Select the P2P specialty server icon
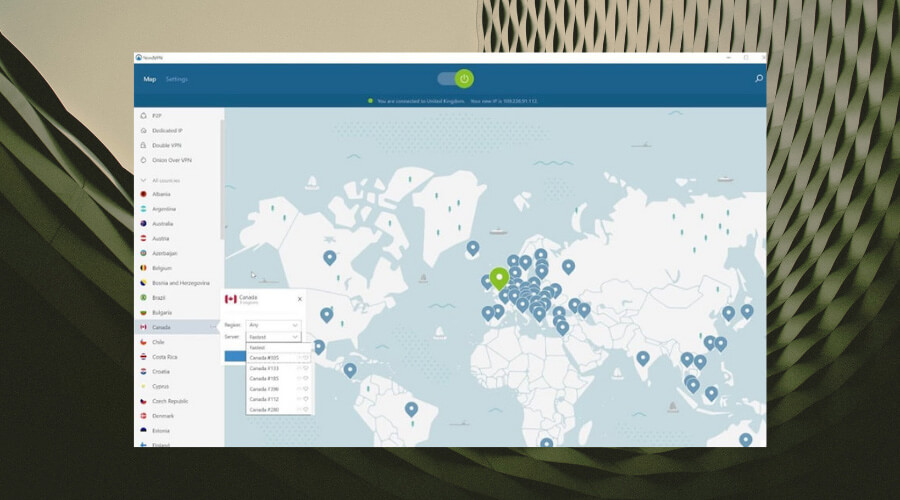The image size is (900, 500). click(144, 116)
